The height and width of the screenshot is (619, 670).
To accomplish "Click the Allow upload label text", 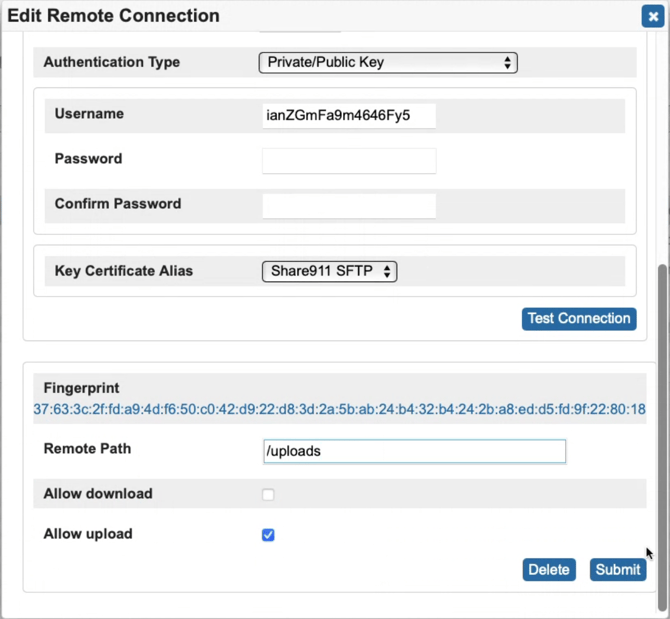I will (x=88, y=534).
